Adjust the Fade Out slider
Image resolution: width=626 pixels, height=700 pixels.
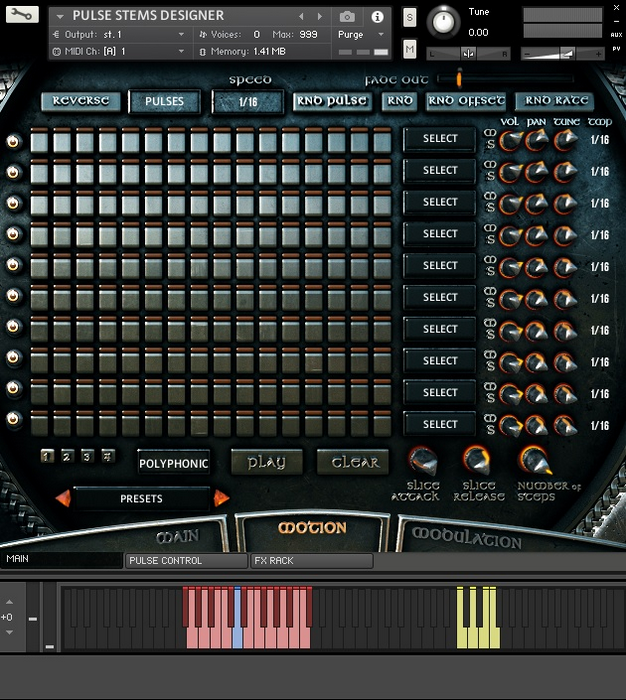point(459,79)
